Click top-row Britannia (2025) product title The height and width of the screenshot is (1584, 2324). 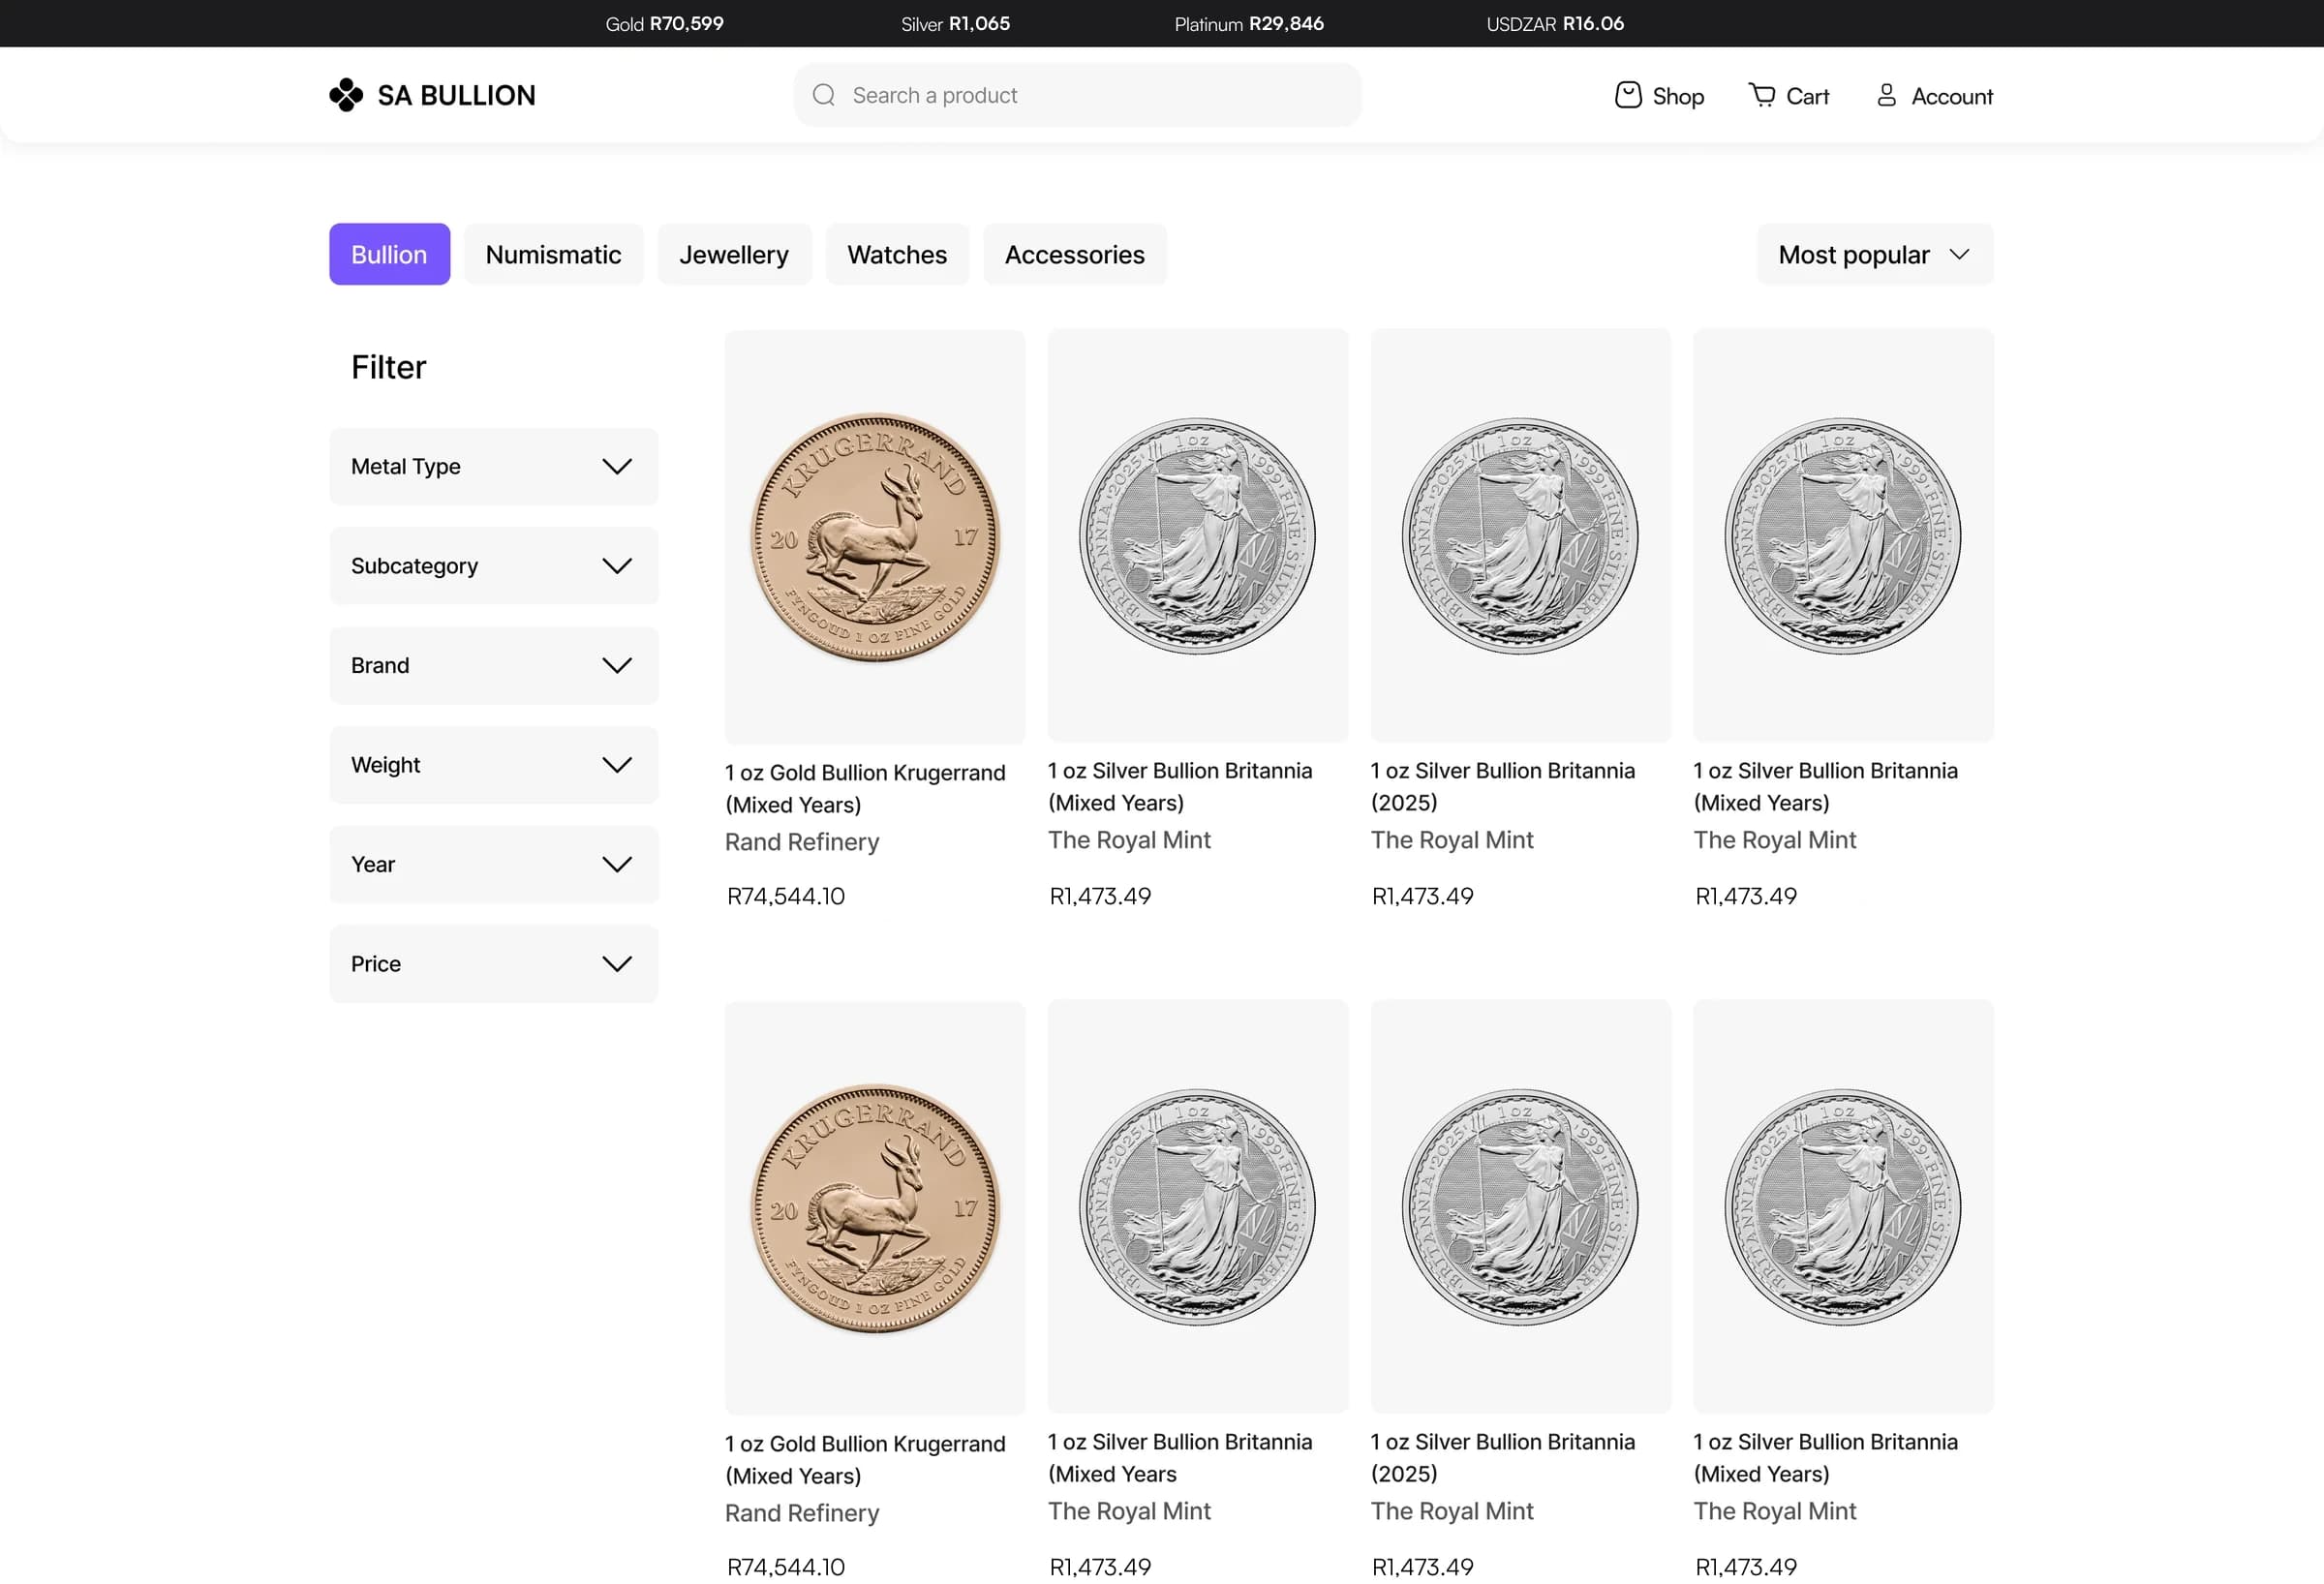coord(1502,787)
